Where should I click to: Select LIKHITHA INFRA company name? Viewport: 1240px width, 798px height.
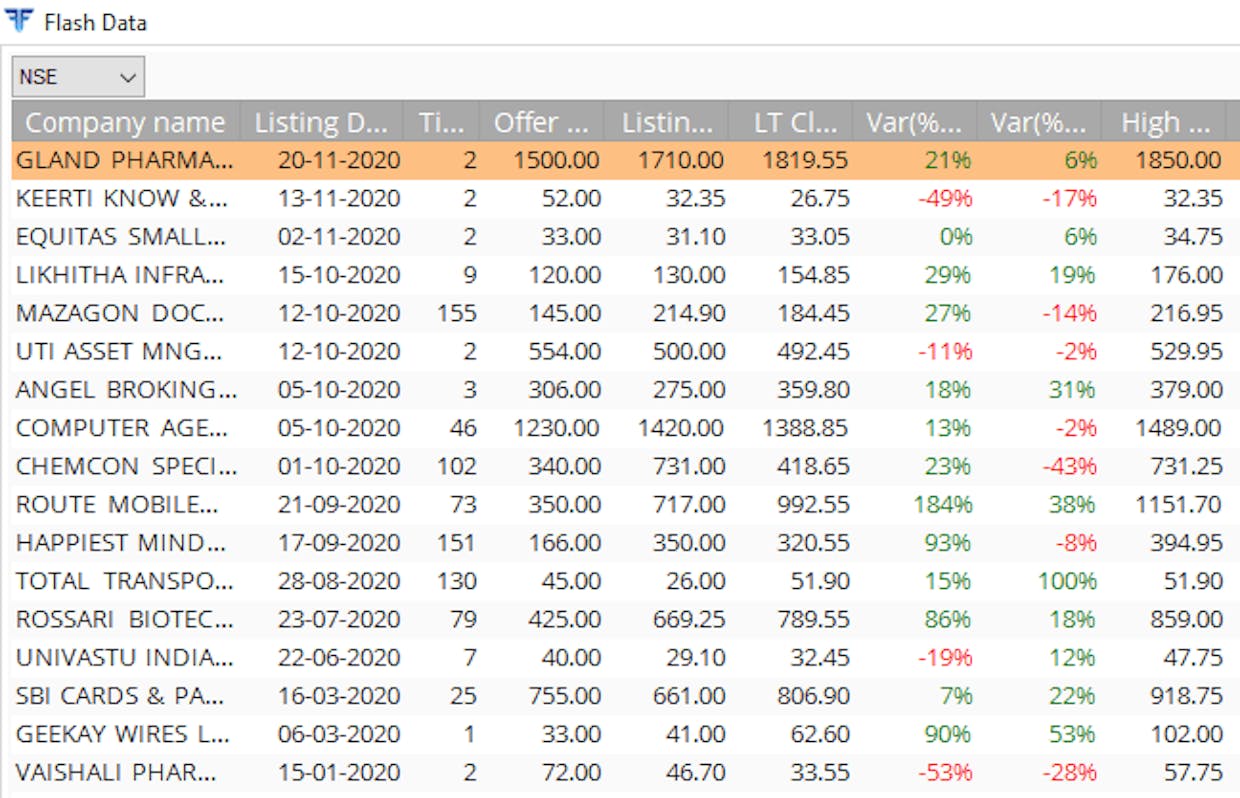click(120, 275)
